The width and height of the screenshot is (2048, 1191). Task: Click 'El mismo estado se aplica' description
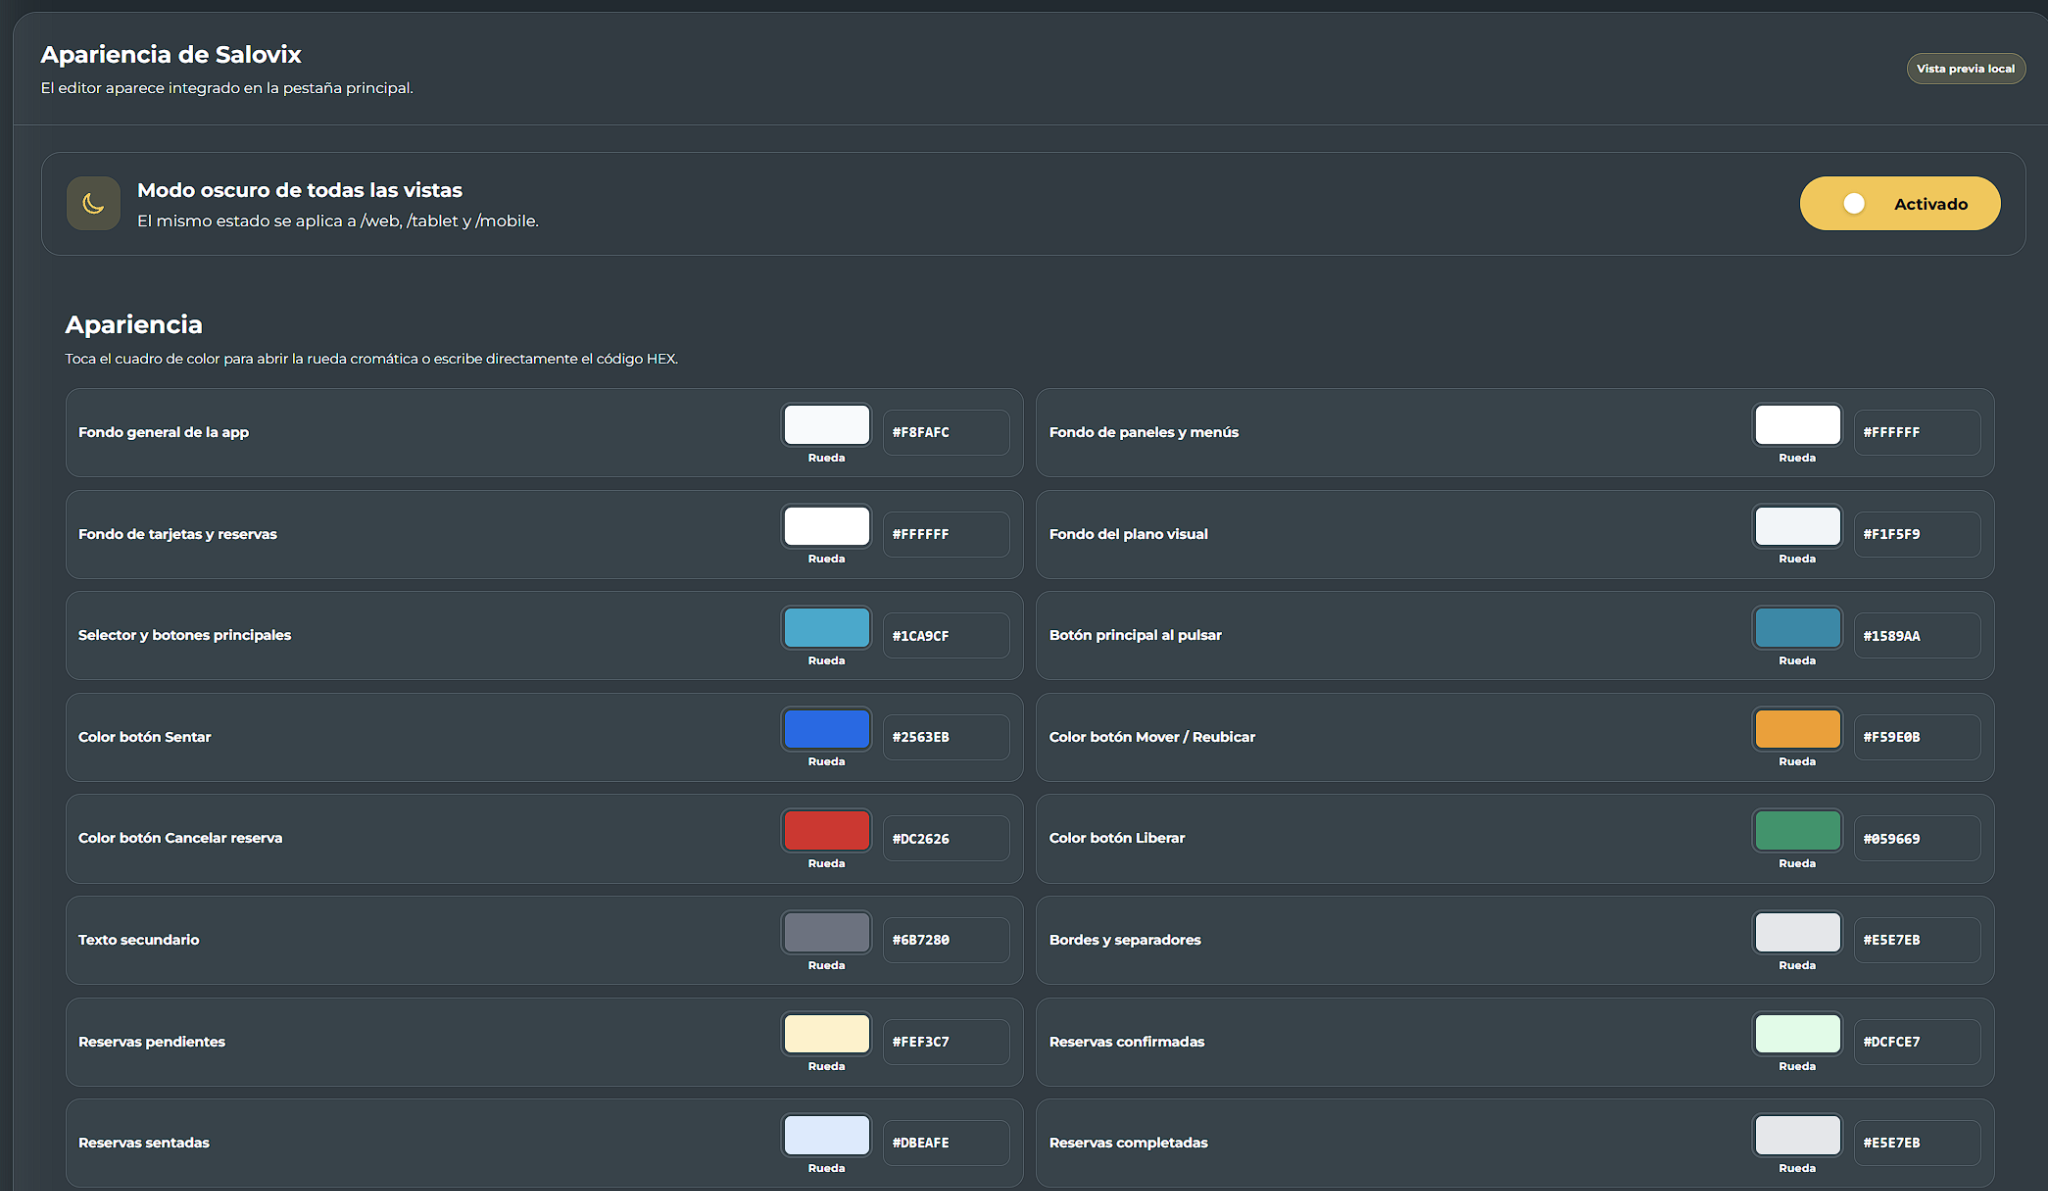click(x=338, y=221)
